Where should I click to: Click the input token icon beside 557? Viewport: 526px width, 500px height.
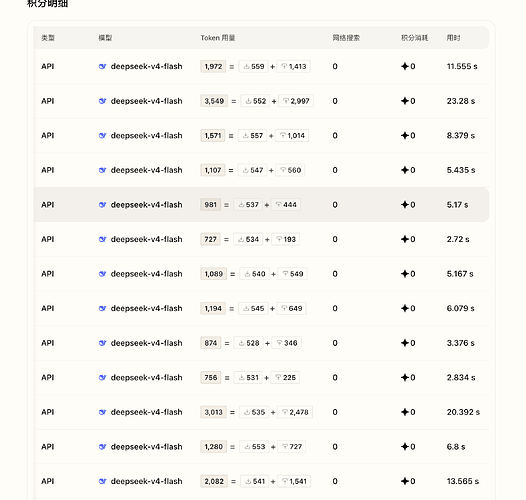coord(246,136)
